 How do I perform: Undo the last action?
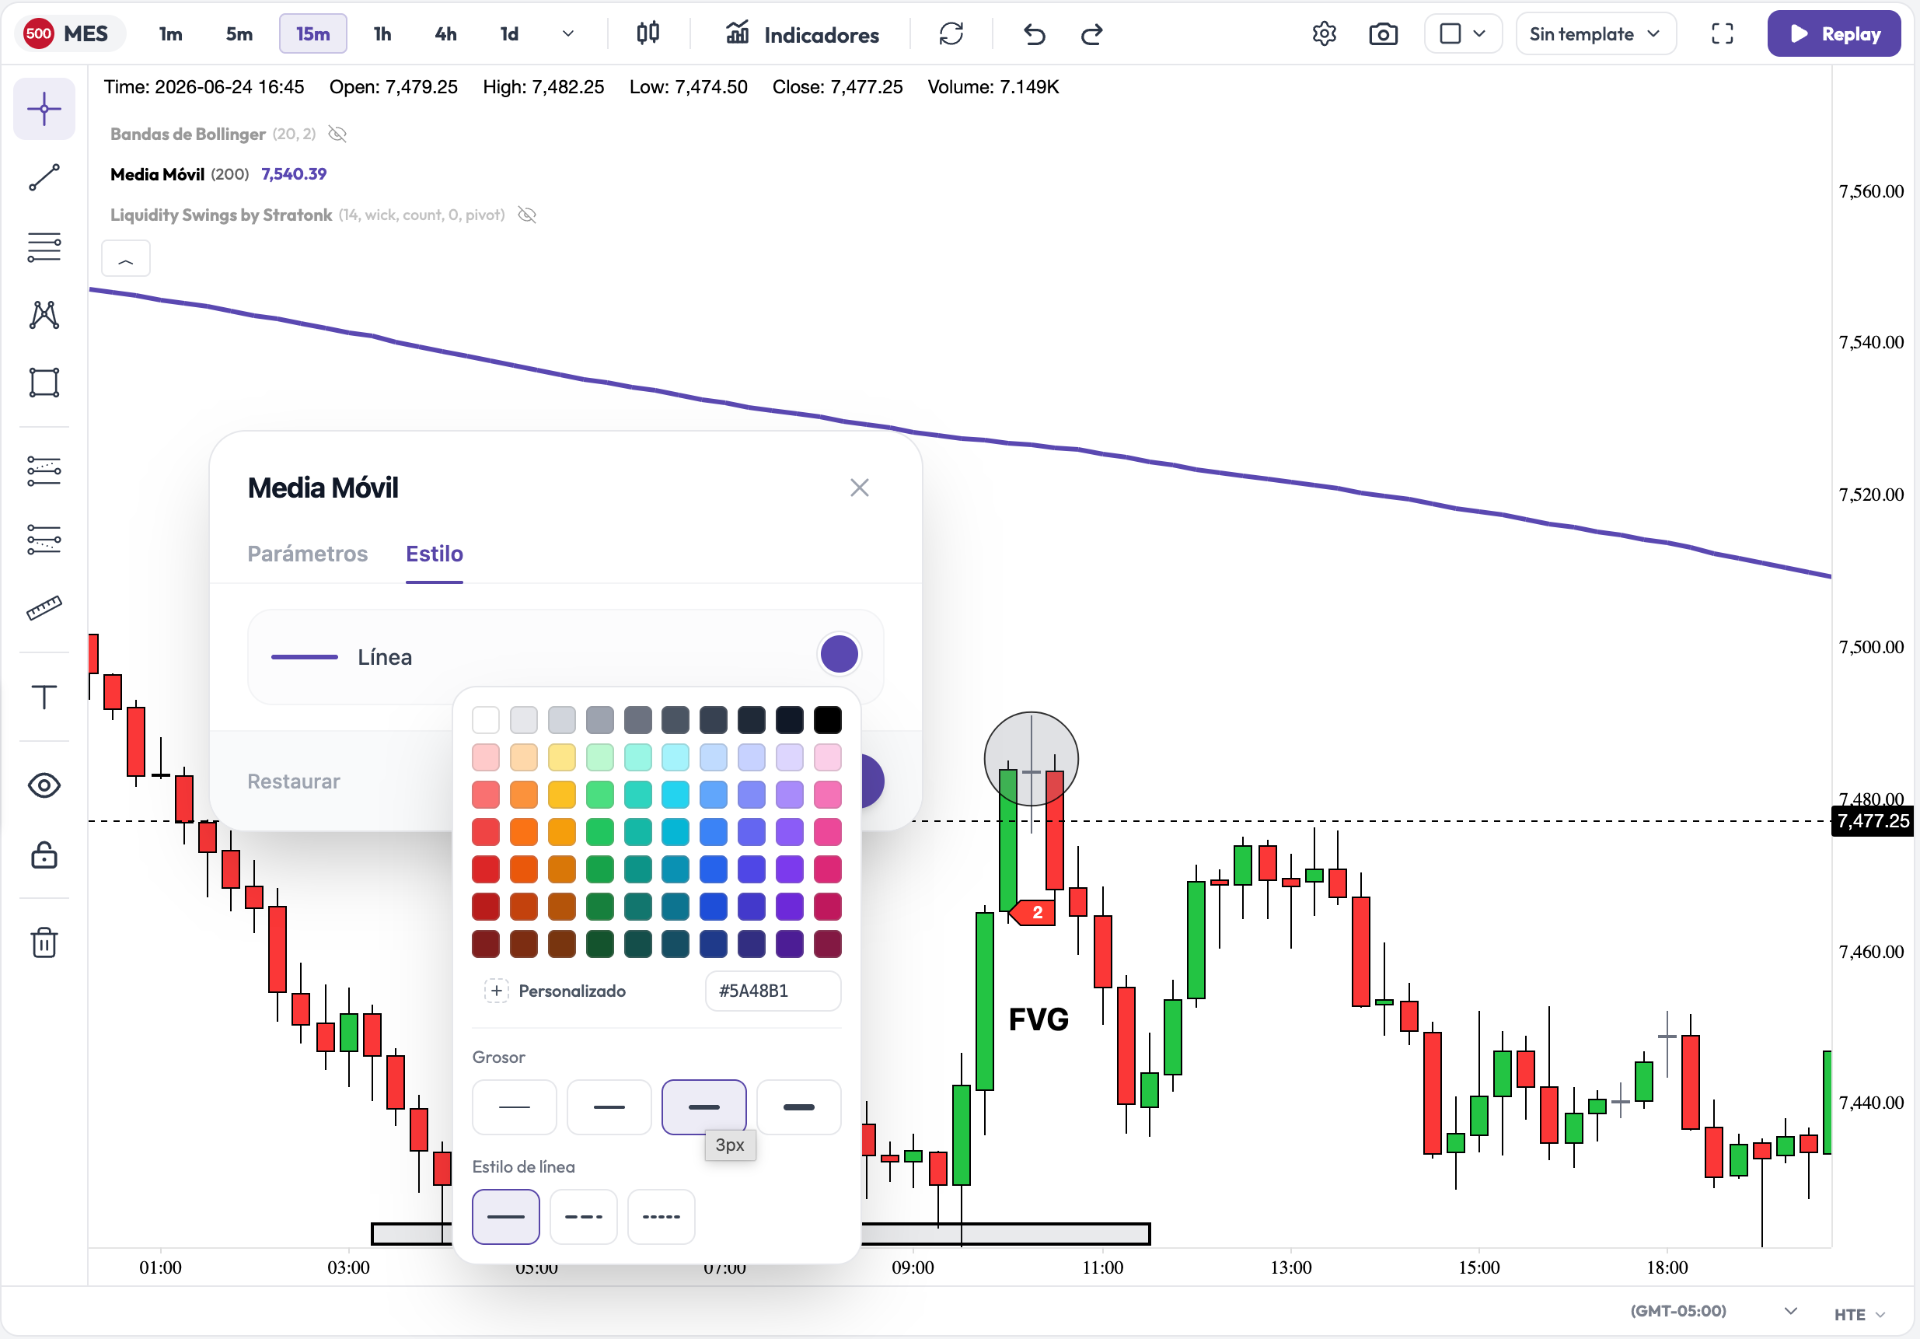point(1034,34)
